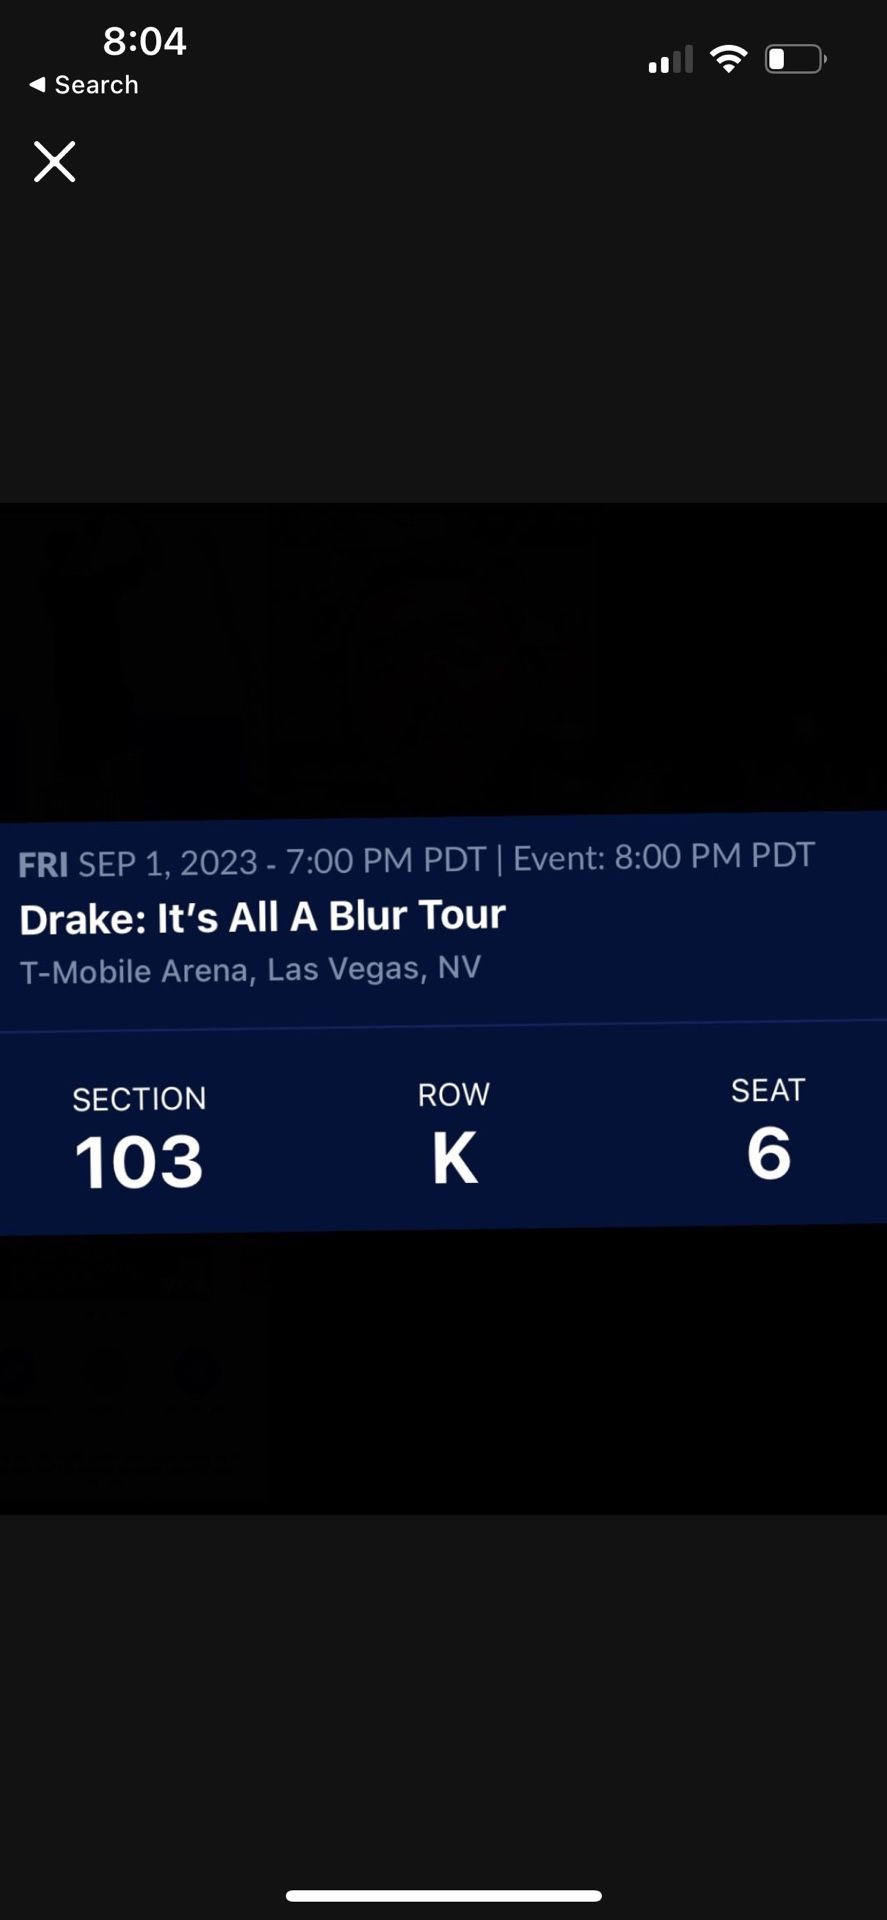Tap the cellular signal strength icon
Screen dimensions: 887x1920
coord(668,60)
